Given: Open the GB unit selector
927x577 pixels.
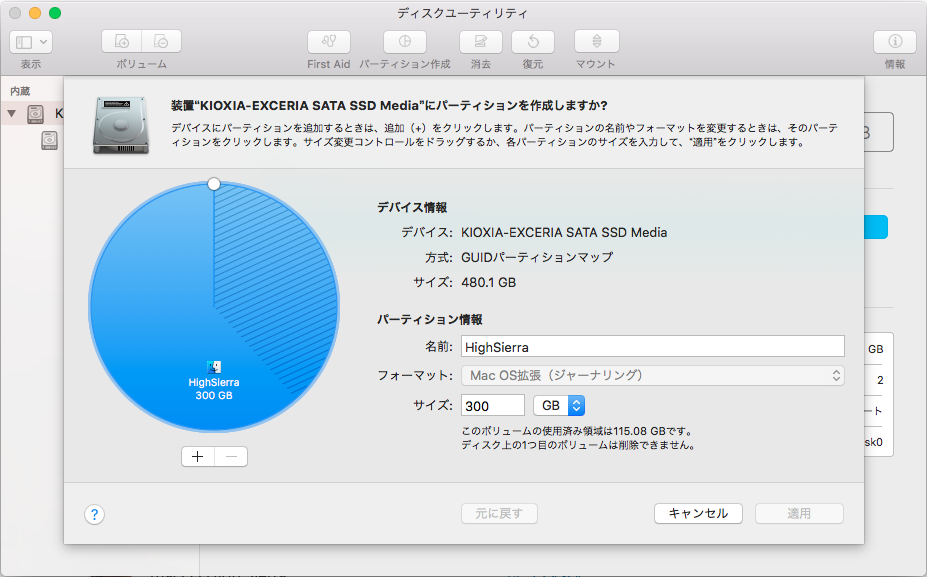Looking at the screenshot, I should 559,406.
